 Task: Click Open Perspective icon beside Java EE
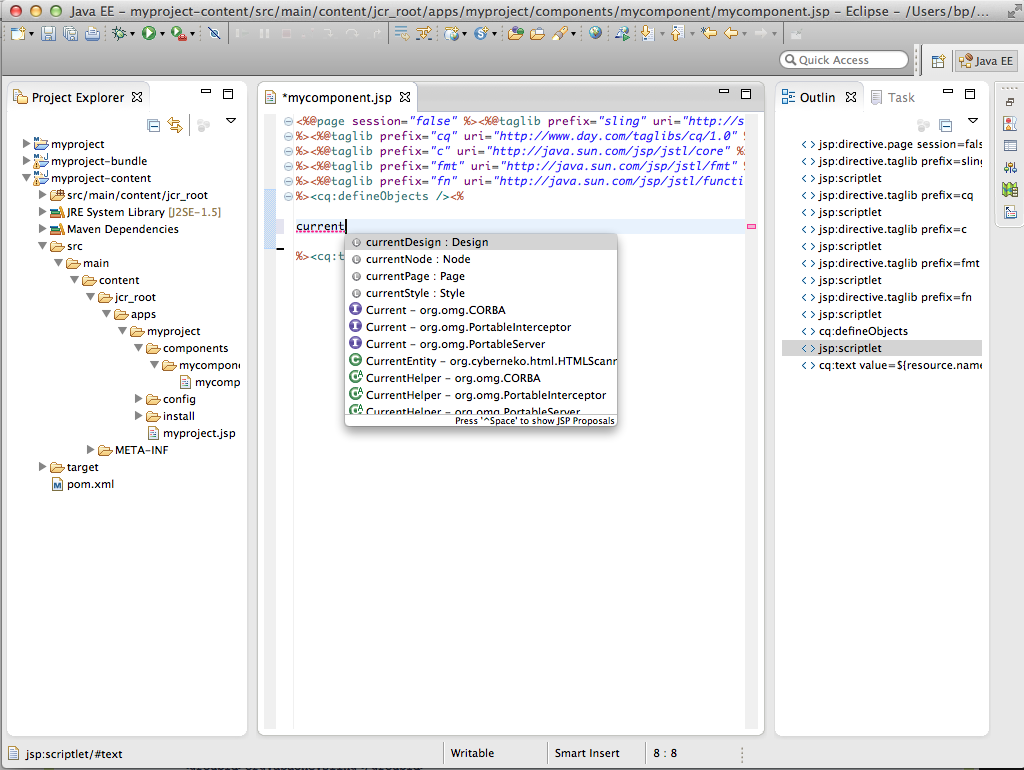tap(938, 61)
